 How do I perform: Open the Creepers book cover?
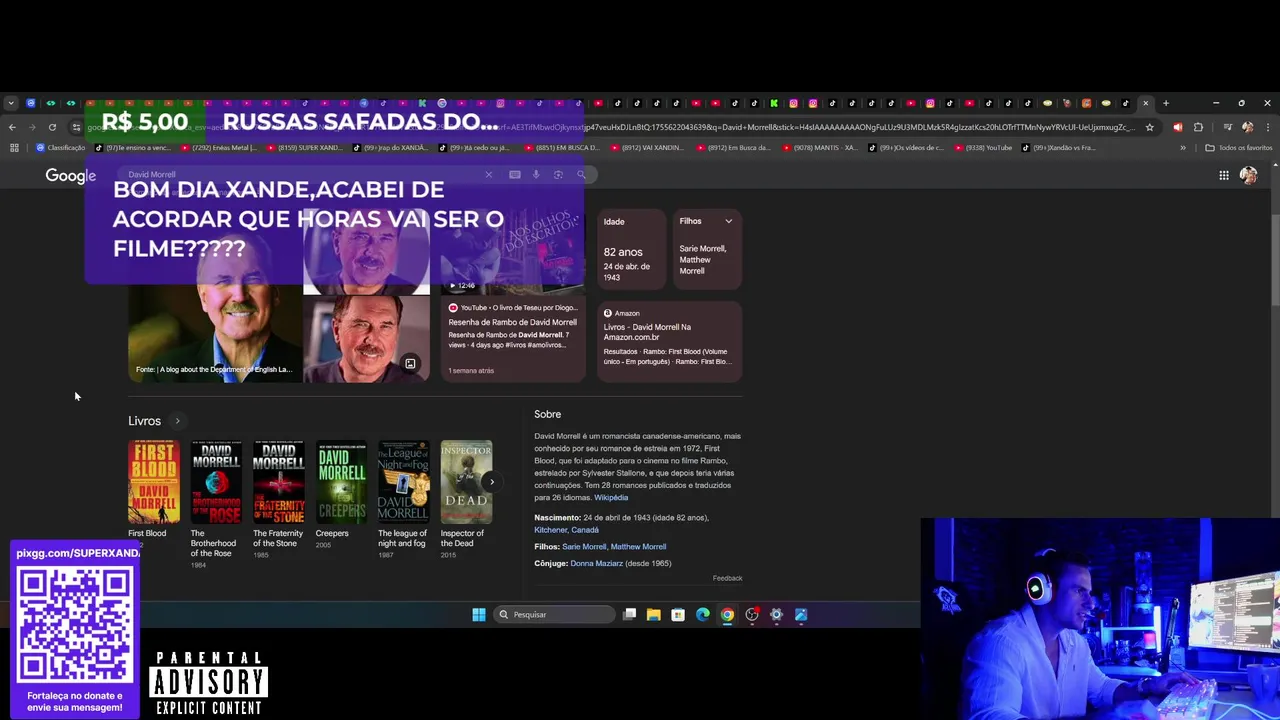click(x=341, y=482)
